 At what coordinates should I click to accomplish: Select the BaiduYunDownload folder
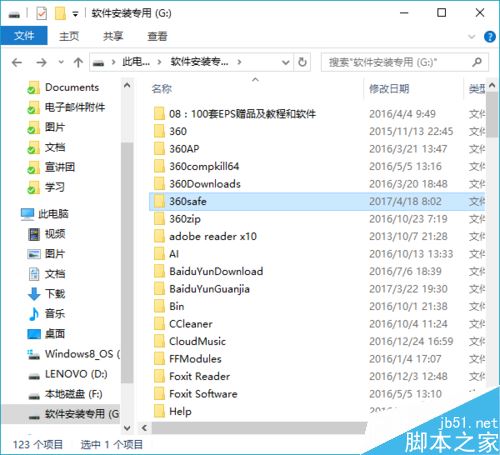pos(216,271)
